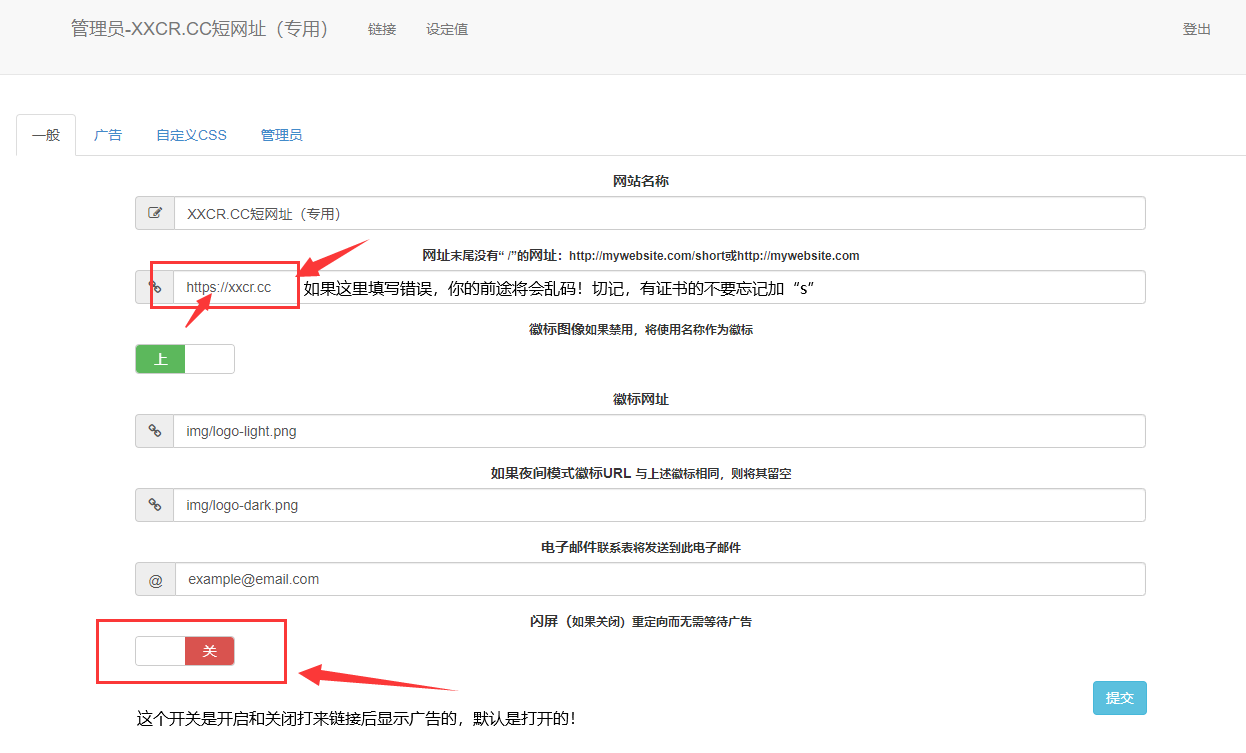Screen dimensions: 1246x753
Task: Click the 网站名称 label text
Action: [641, 181]
